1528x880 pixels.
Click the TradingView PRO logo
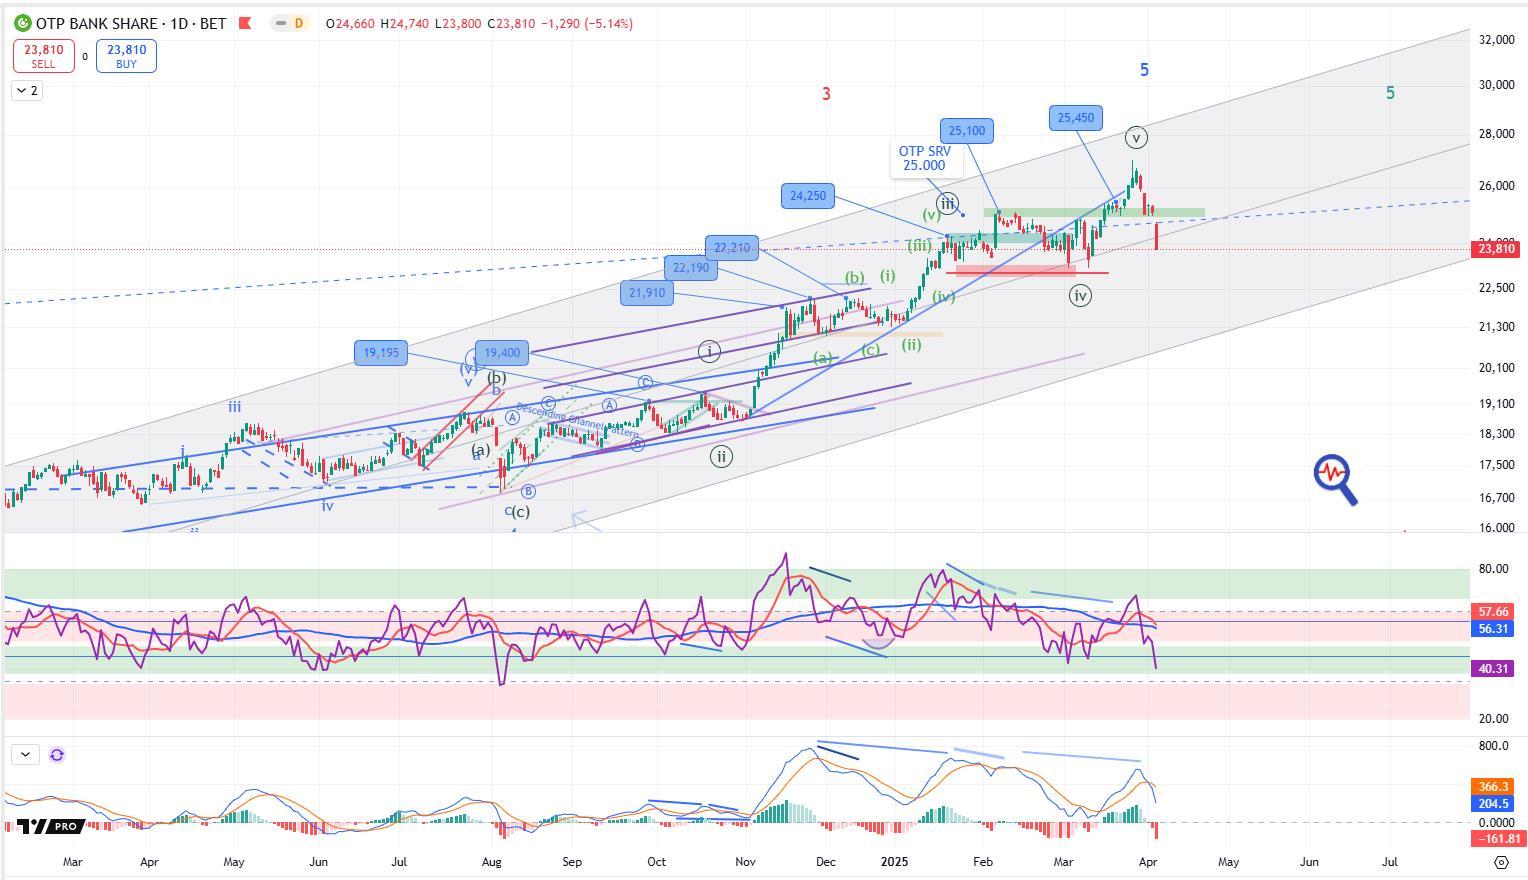[x=49, y=826]
